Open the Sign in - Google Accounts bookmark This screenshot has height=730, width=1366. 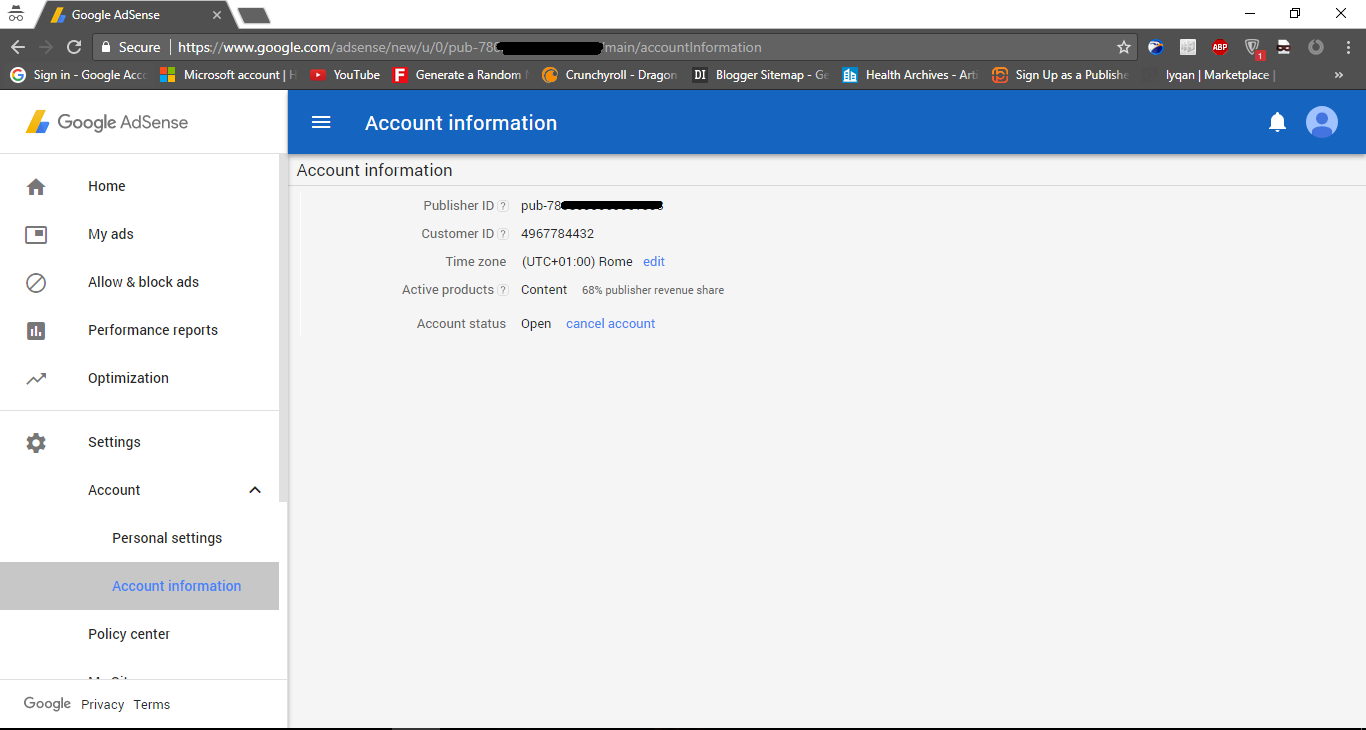tap(78, 75)
